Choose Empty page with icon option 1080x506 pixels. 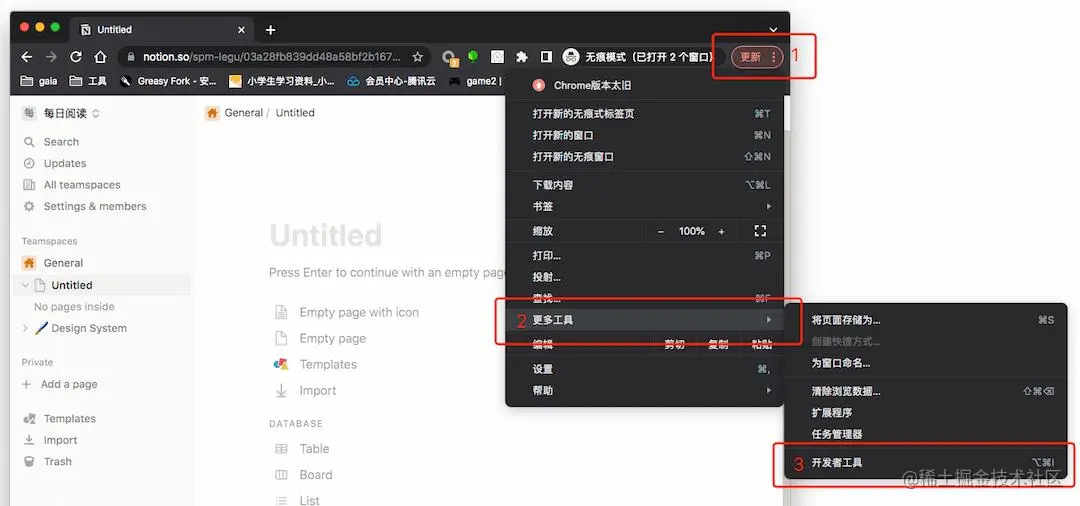347,313
